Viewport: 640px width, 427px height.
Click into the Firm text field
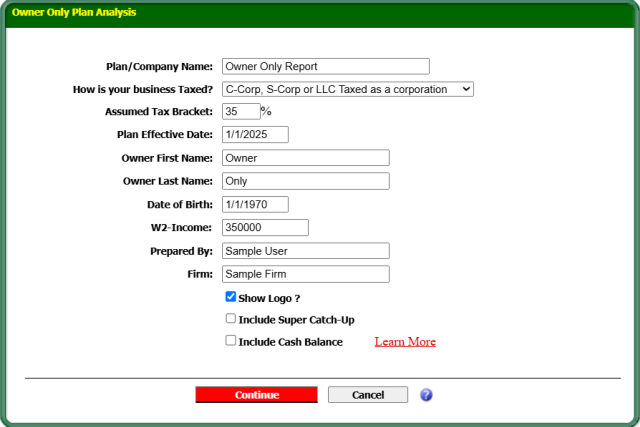pos(305,274)
